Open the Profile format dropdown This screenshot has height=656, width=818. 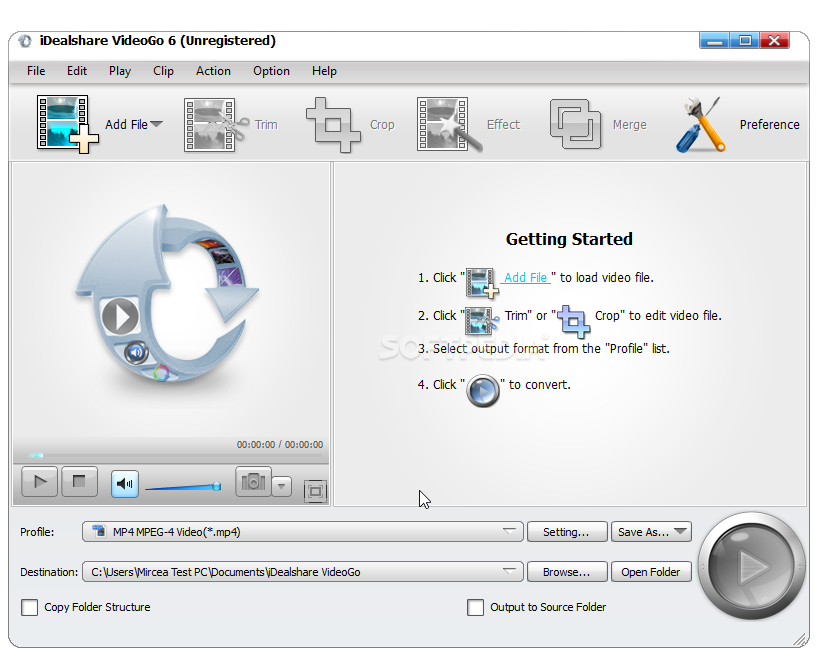coord(303,532)
